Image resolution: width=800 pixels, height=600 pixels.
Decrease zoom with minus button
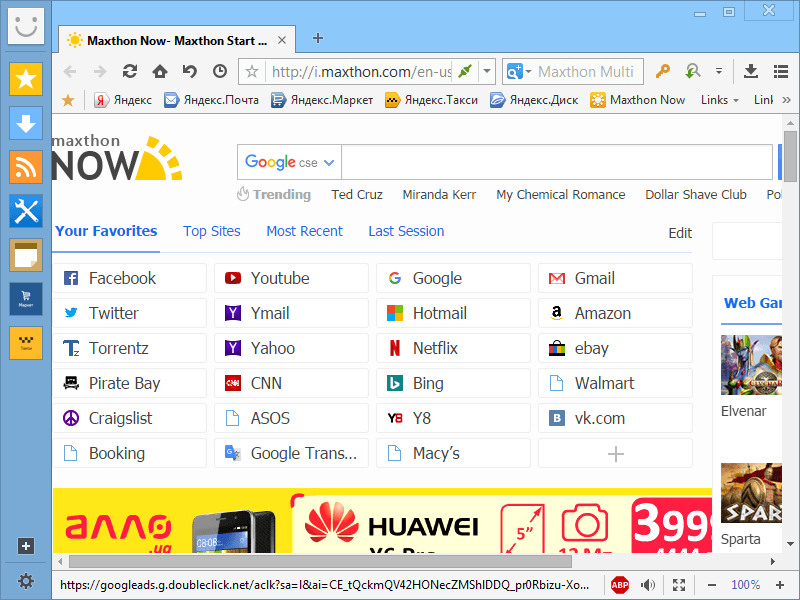712,585
